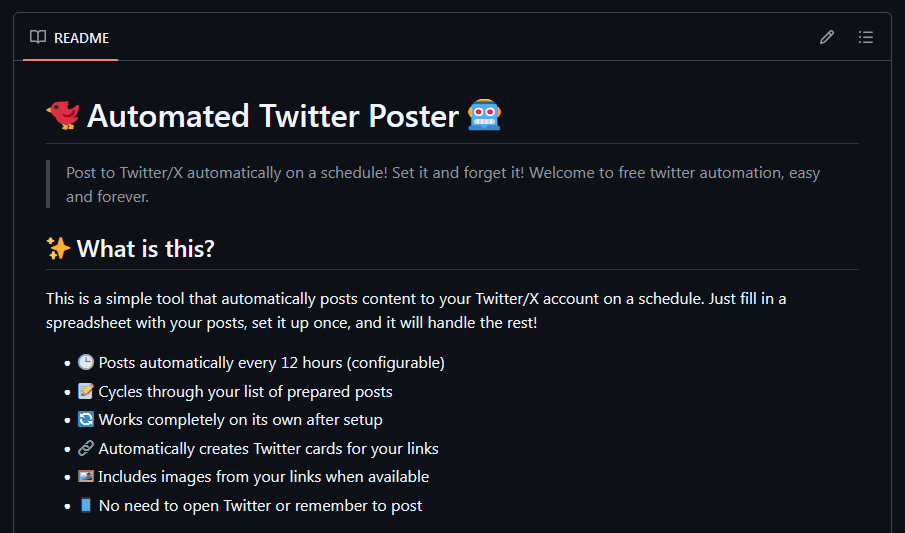Click 'Automatically creates Twitter cards' bullet text
This screenshot has width=905, height=533.
tap(268, 448)
